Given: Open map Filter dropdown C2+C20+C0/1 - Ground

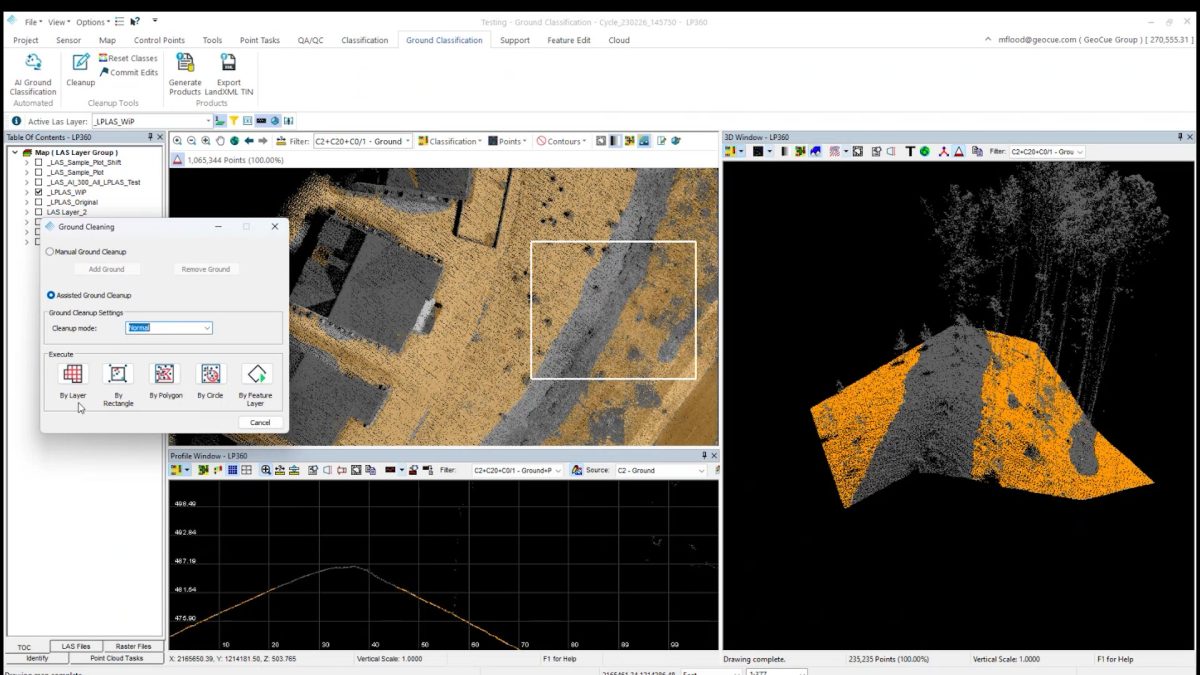Looking at the screenshot, I should [x=363, y=141].
